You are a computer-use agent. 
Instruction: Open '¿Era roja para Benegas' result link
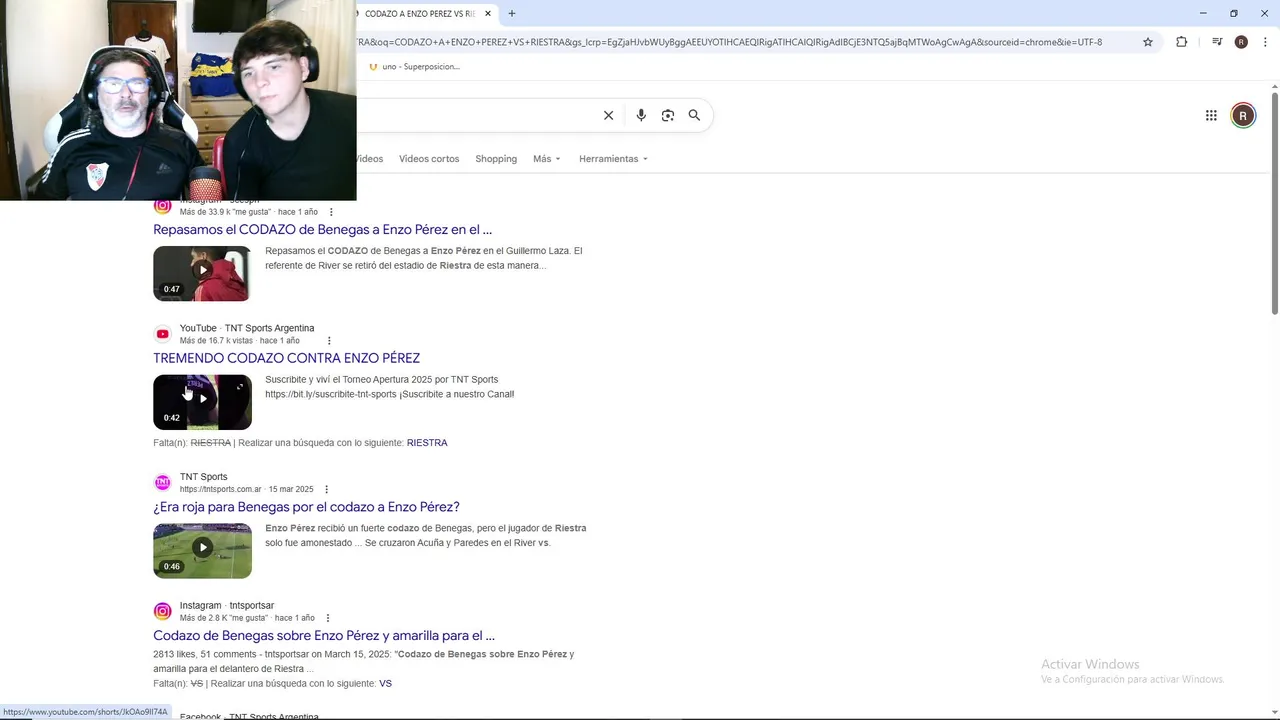coord(306,507)
